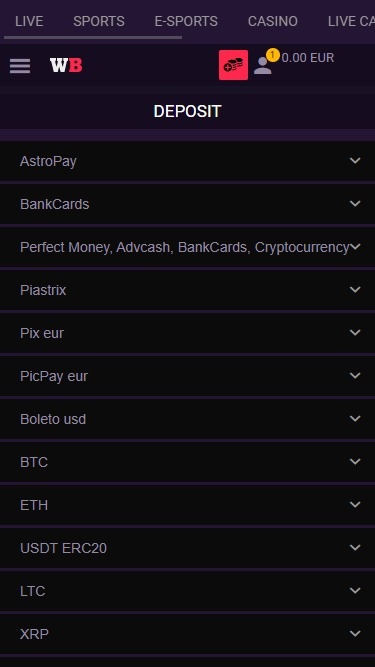The width and height of the screenshot is (375, 667).
Task: Open the E-SPORTS tab
Action: [x=186, y=21]
